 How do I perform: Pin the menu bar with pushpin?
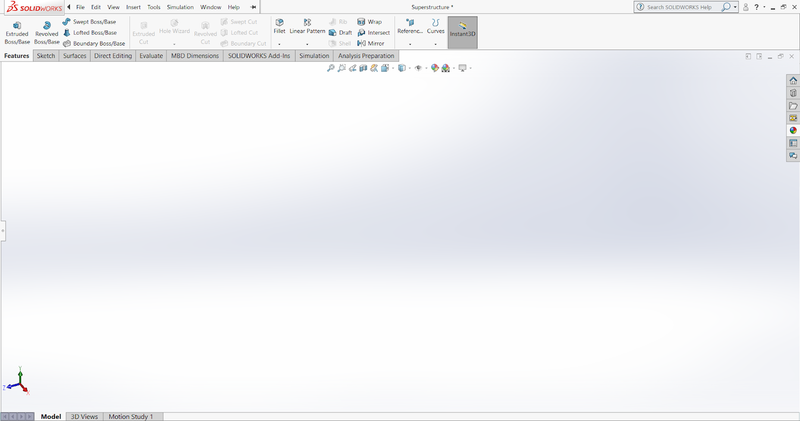pyautogui.click(x=253, y=7)
